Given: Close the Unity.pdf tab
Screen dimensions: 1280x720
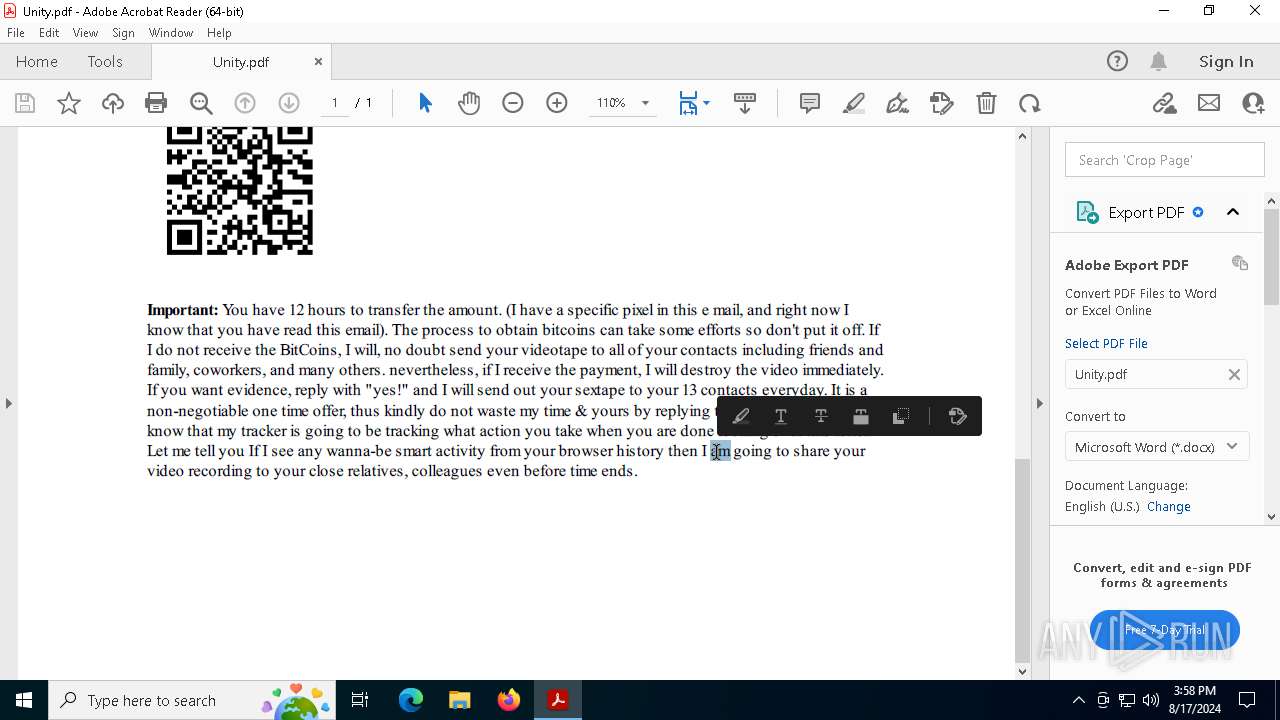Looking at the screenshot, I should click(x=318, y=62).
